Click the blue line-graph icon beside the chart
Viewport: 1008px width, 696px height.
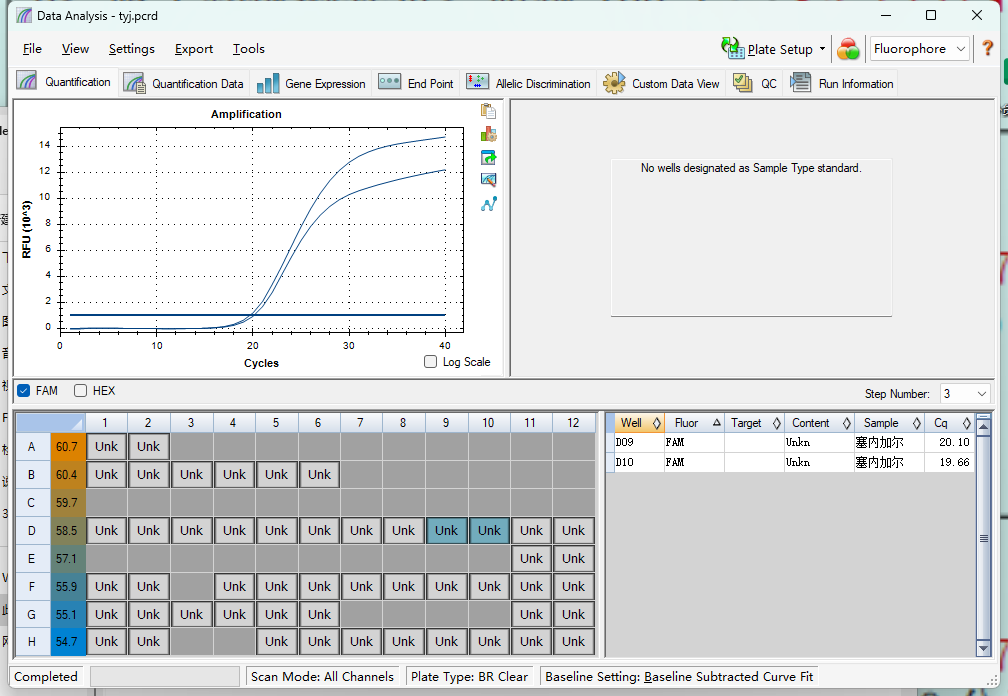pyautogui.click(x=489, y=204)
